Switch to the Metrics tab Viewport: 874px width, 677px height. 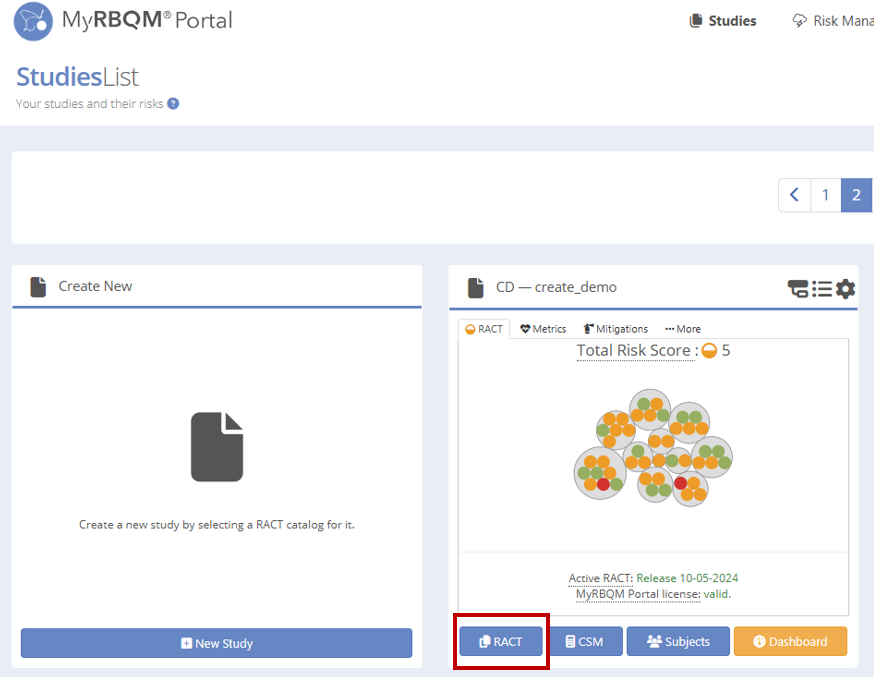tap(543, 329)
